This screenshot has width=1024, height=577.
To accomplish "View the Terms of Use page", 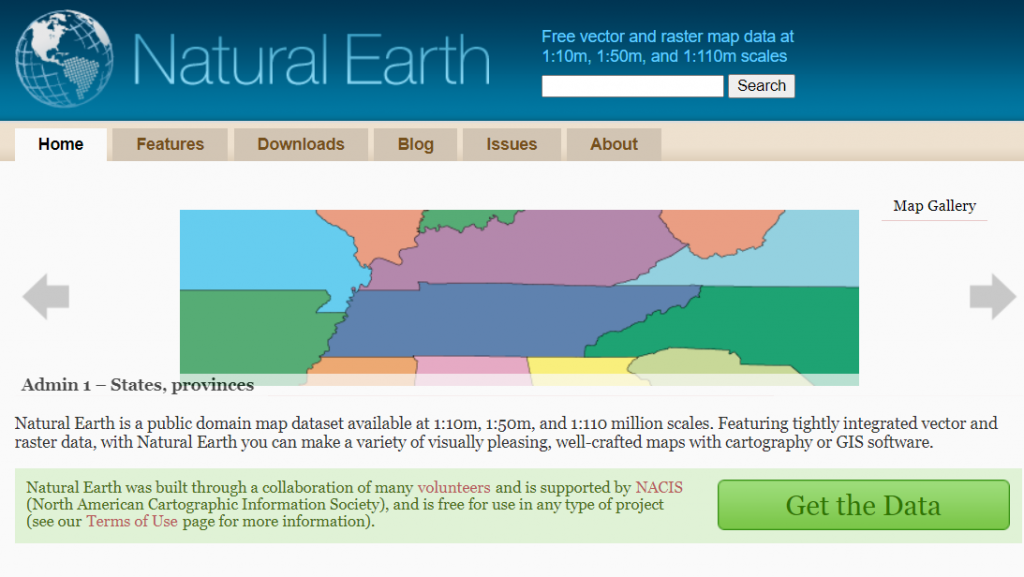I will (x=131, y=521).
